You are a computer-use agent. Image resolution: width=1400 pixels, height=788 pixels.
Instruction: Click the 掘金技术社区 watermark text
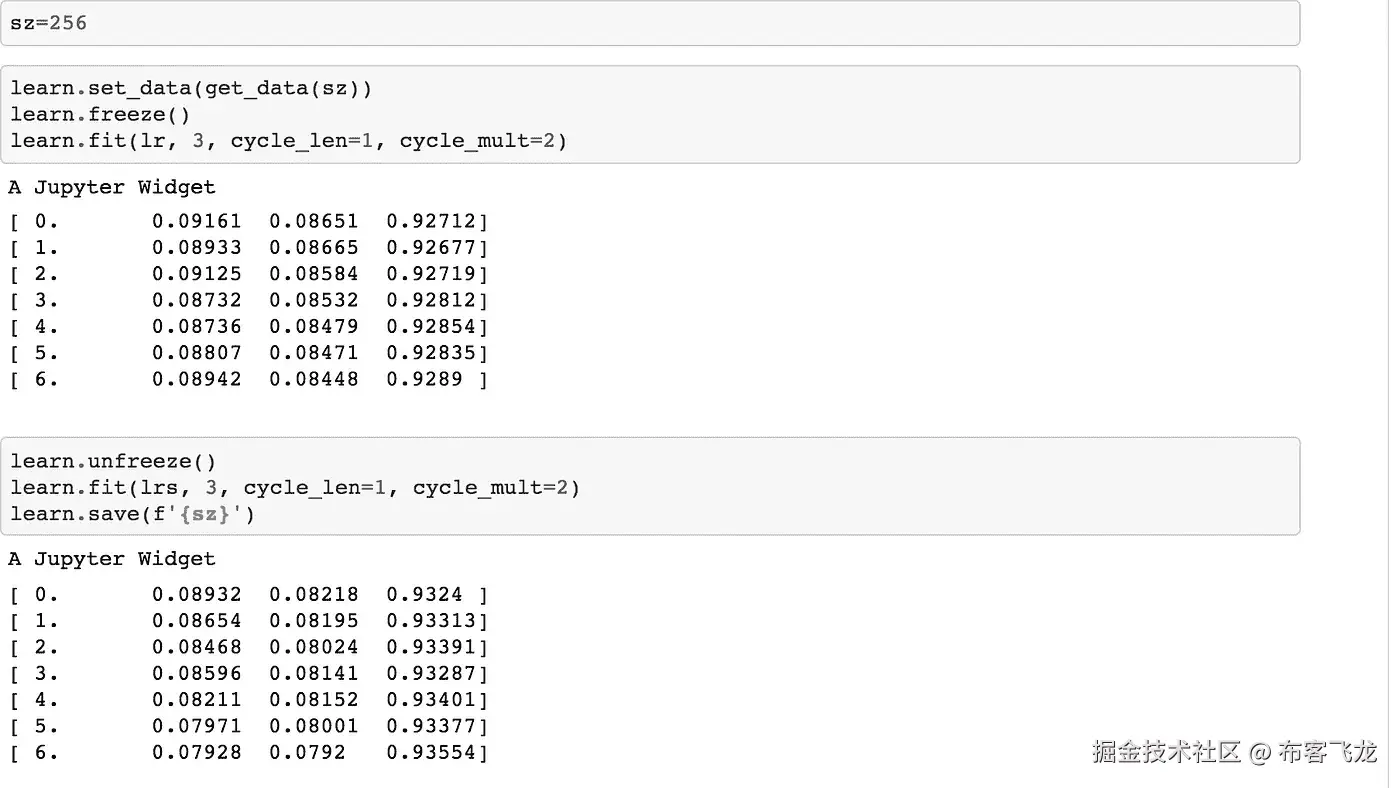pos(1166,751)
